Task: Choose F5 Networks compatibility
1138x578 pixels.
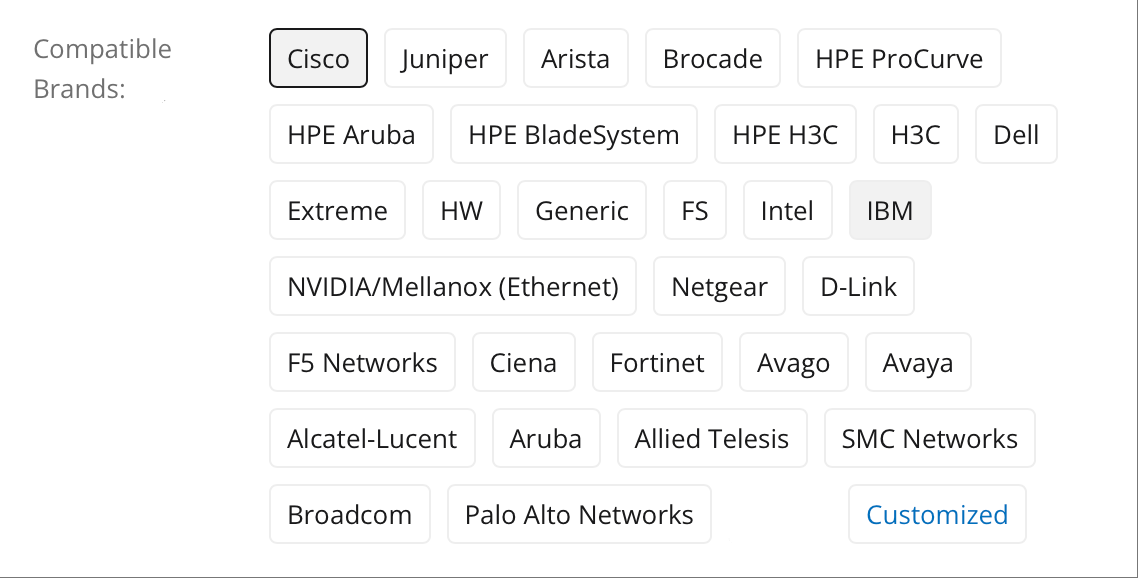Action: coord(362,363)
